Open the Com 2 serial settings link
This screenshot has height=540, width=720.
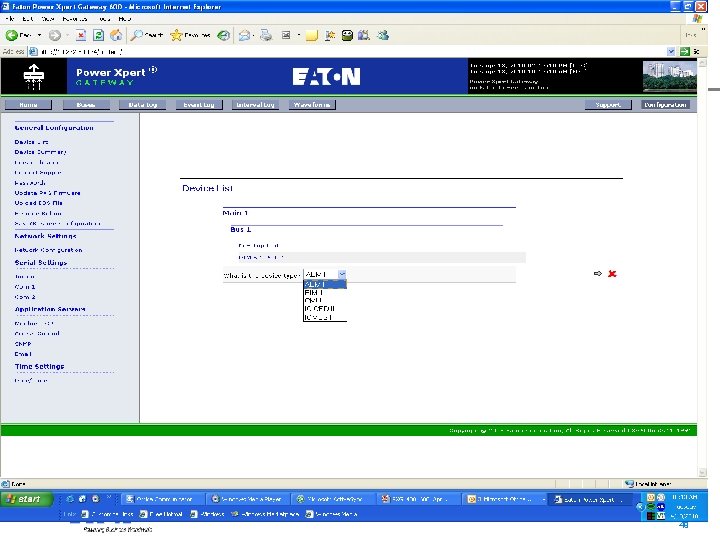tap(25, 297)
